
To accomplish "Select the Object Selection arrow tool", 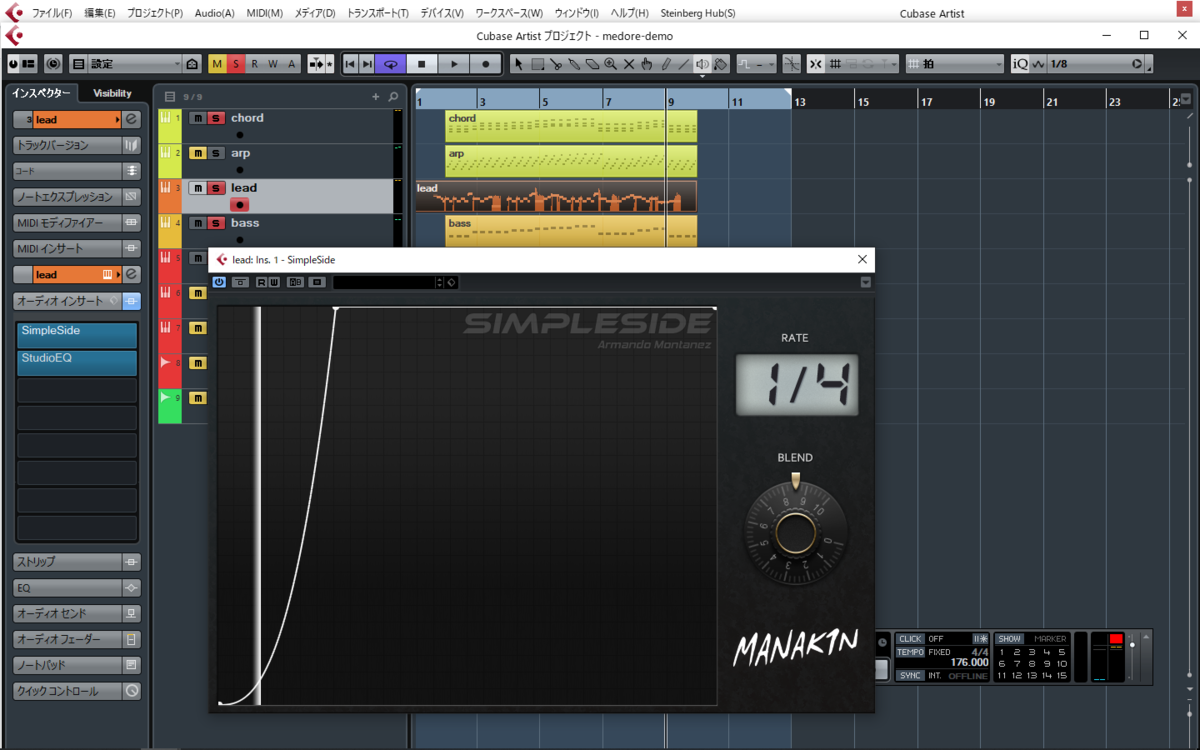I will 518,64.
